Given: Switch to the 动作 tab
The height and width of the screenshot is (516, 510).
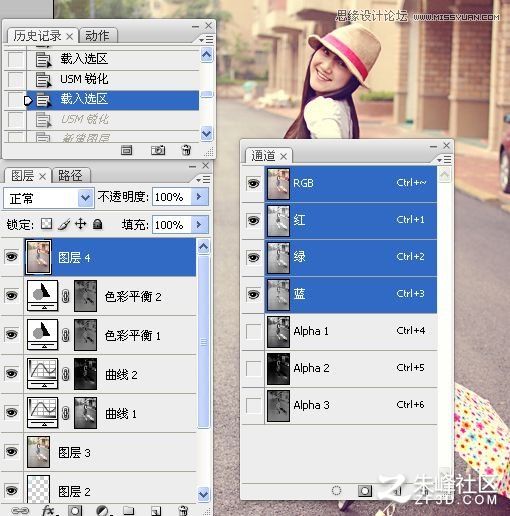Looking at the screenshot, I should pyautogui.click(x=98, y=35).
